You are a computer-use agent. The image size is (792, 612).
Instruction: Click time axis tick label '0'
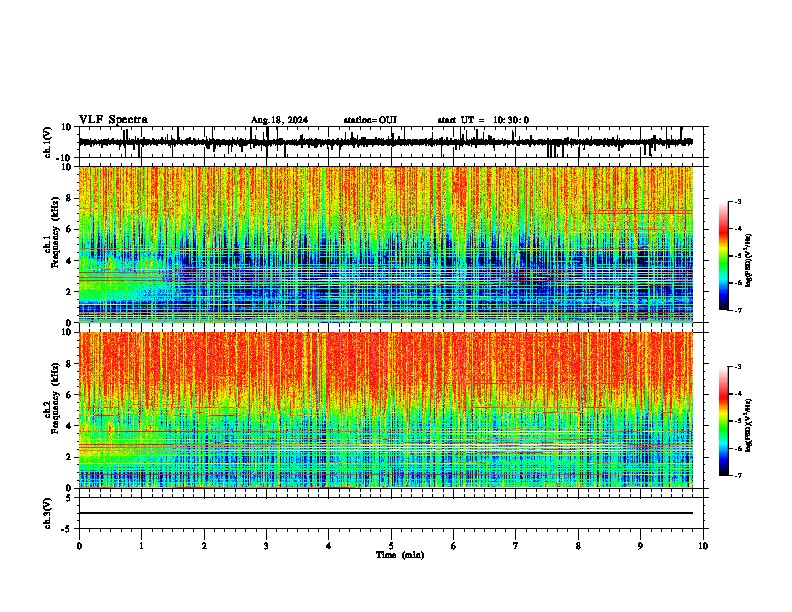click(79, 546)
